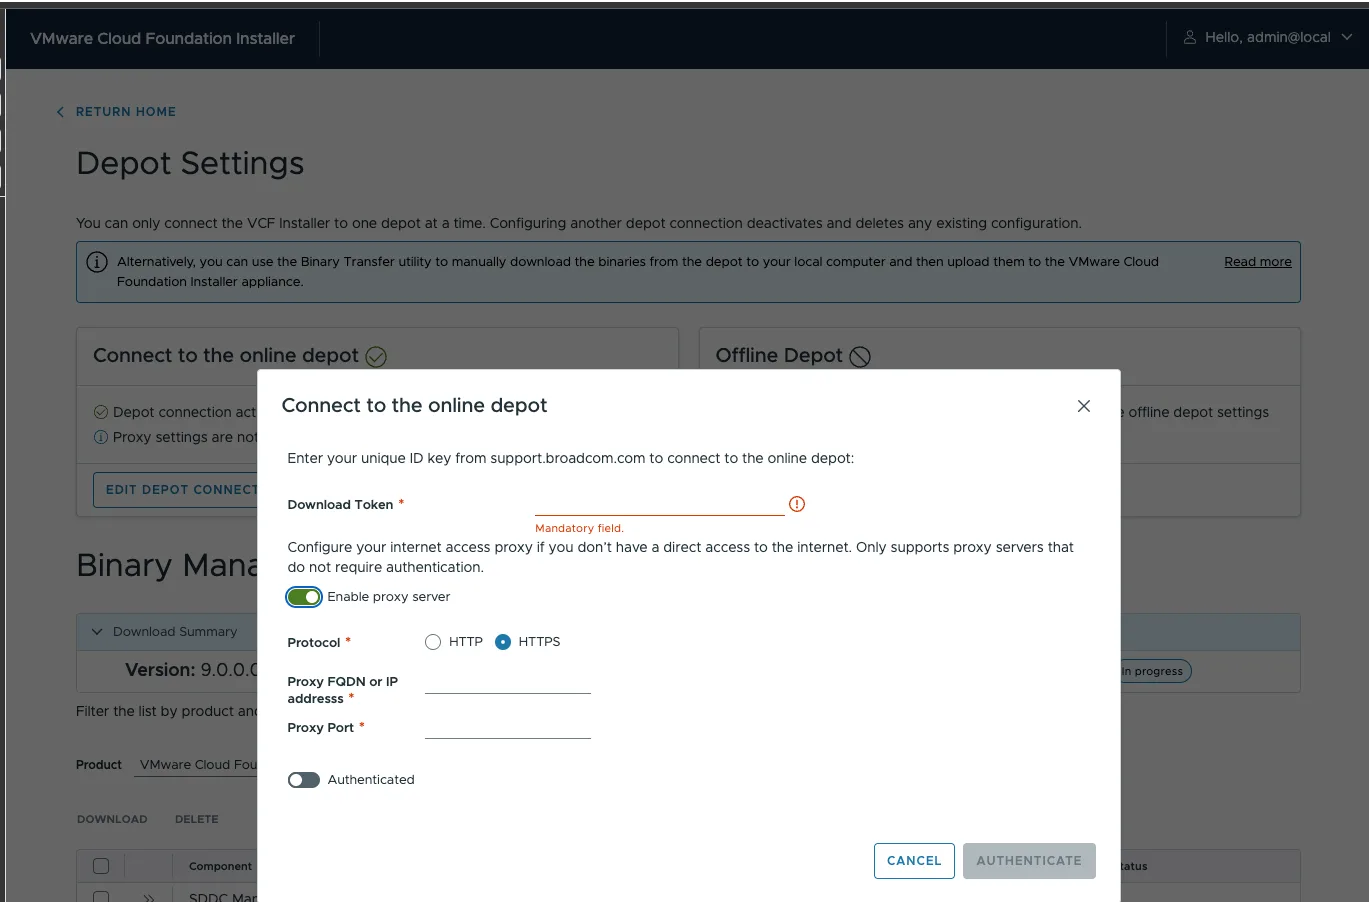
Task: Open the Read more link
Action: click(1257, 262)
